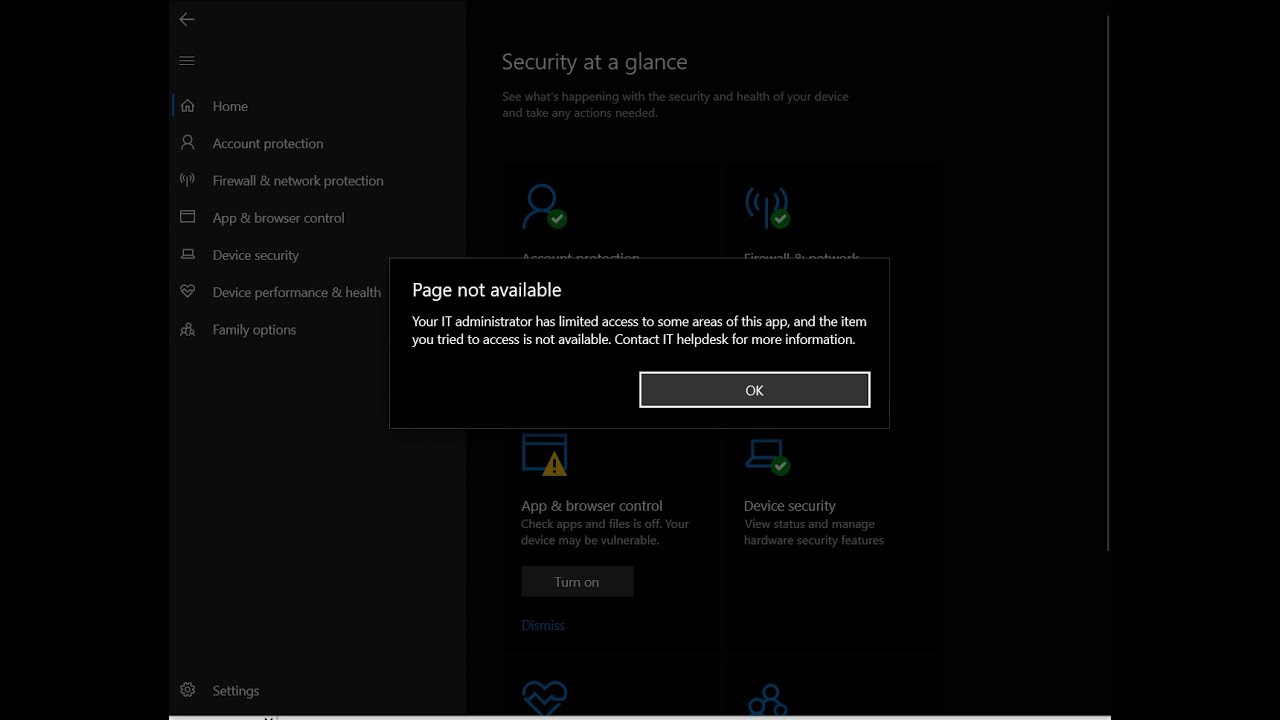
Task: Click the App & browser control tile title
Action: tap(592, 506)
